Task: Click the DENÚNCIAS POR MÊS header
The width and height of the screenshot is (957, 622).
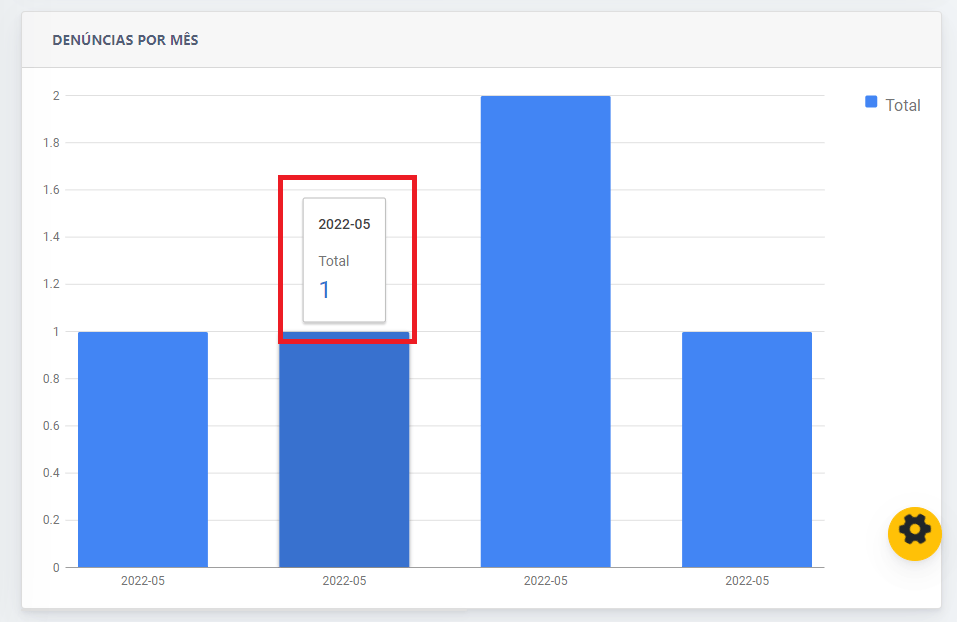Action: tap(124, 40)
